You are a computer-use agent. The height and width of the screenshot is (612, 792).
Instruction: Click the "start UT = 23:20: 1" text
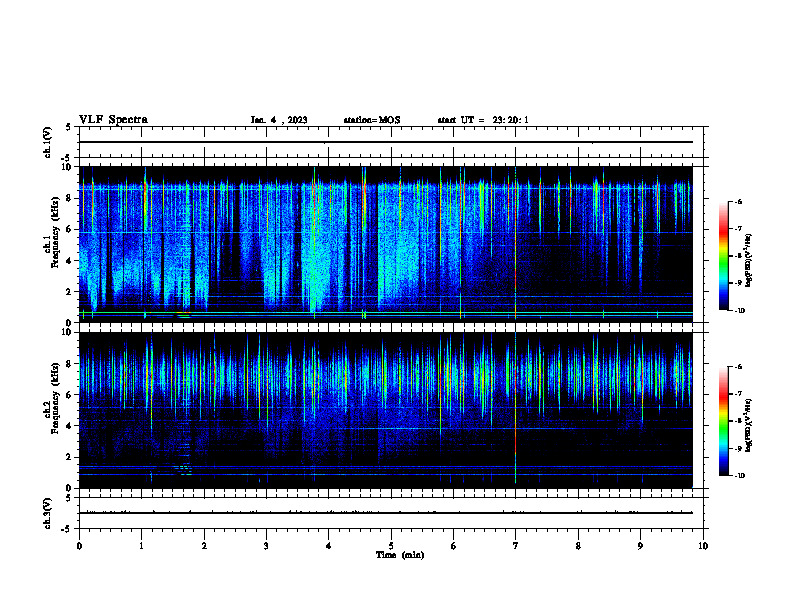tap(483, 120)
